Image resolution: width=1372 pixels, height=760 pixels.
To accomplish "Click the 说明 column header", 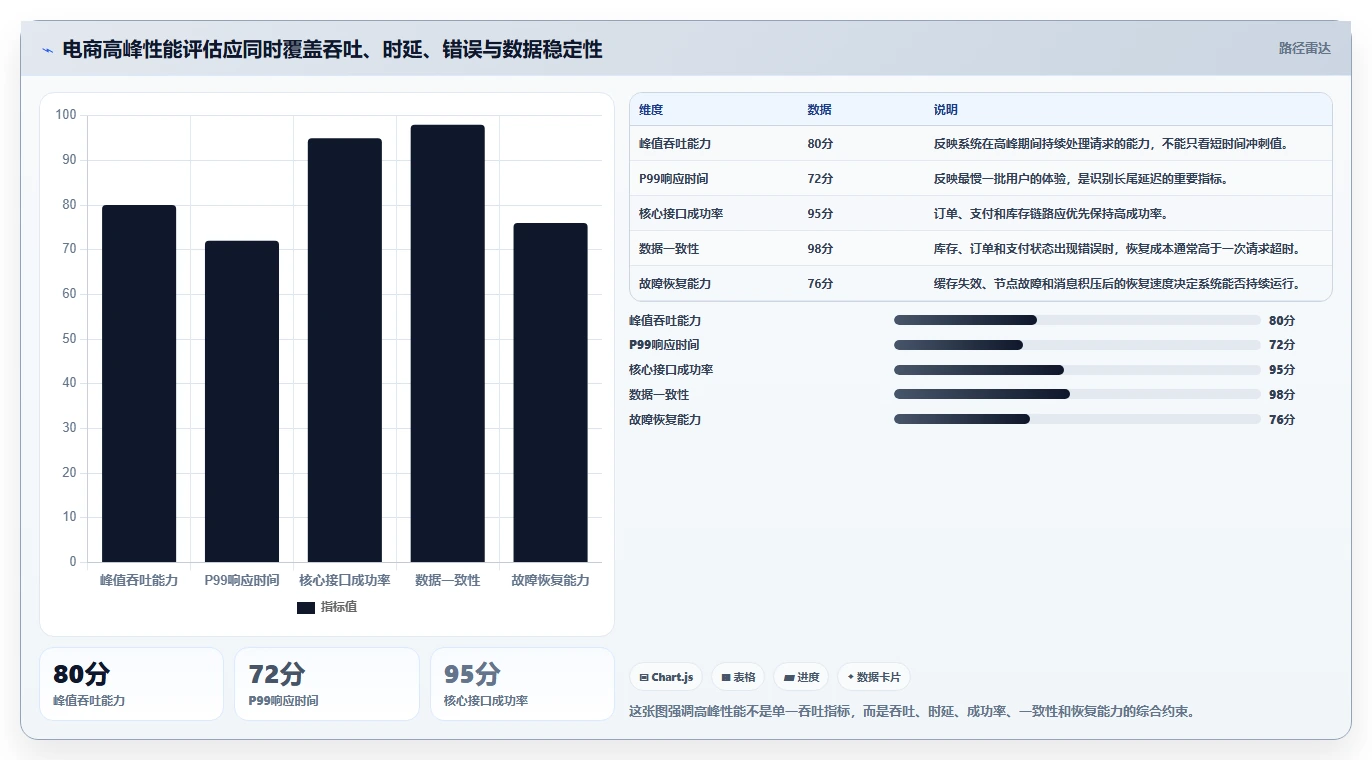I will (x=946, y=110).
